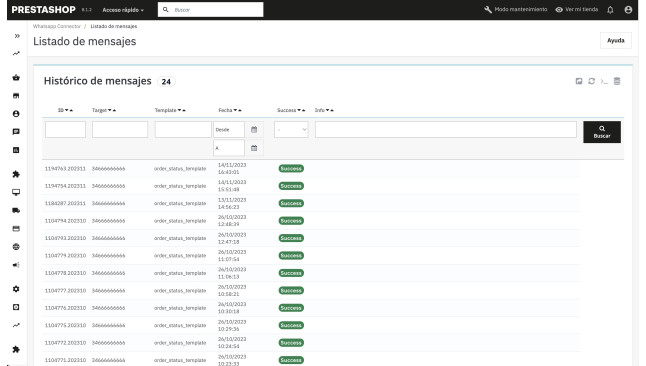Open Payment via the credit card icon
Viewport: 646px width, 366px height.
coord(16,229)
